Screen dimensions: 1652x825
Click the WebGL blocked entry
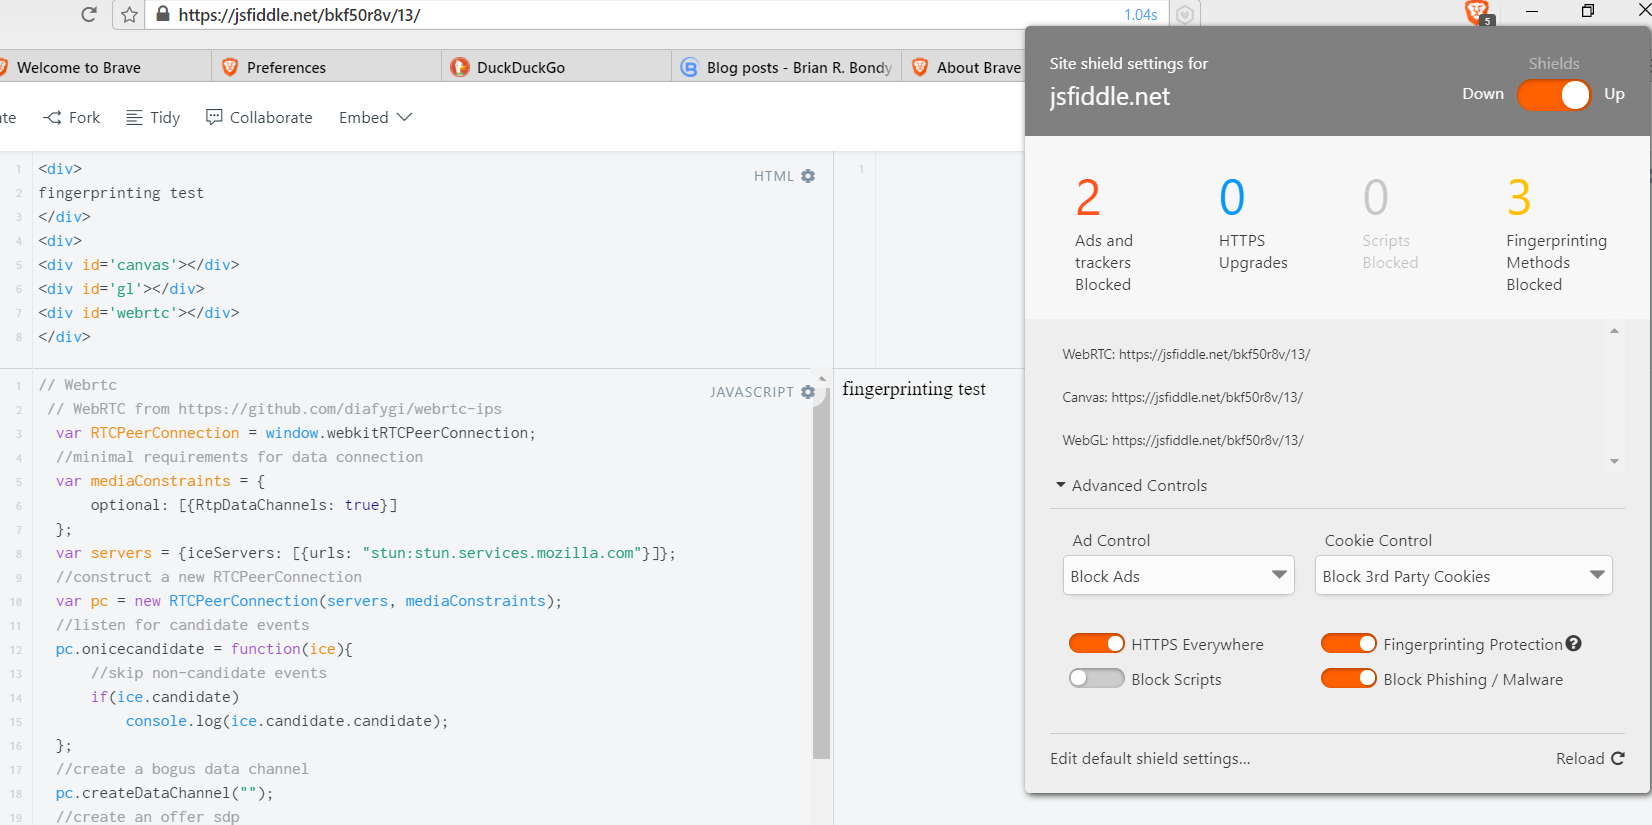1183,440
